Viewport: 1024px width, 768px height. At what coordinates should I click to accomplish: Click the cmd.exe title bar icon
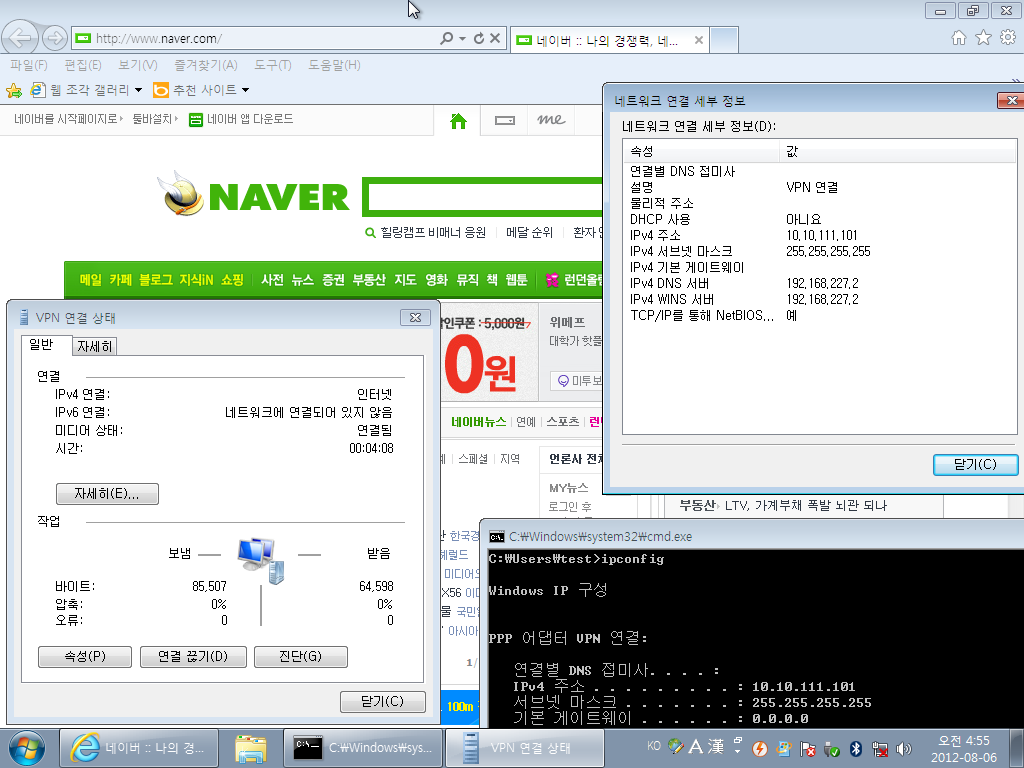point(496,537)
